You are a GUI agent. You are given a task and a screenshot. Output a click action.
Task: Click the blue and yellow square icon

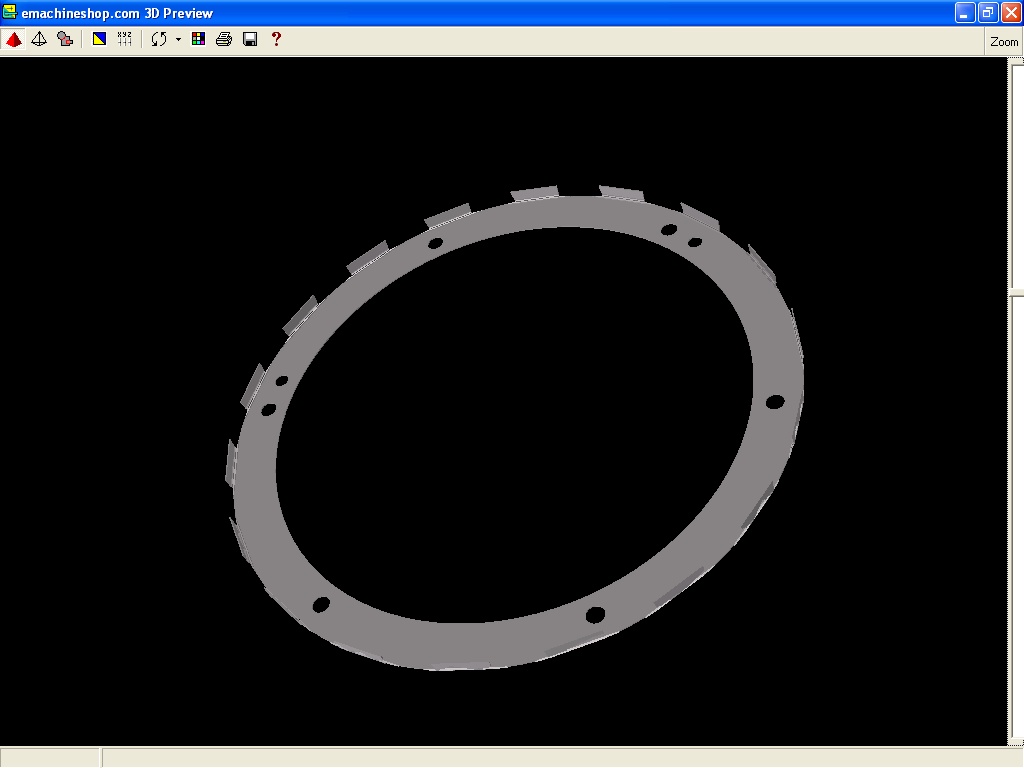point(99,39)
